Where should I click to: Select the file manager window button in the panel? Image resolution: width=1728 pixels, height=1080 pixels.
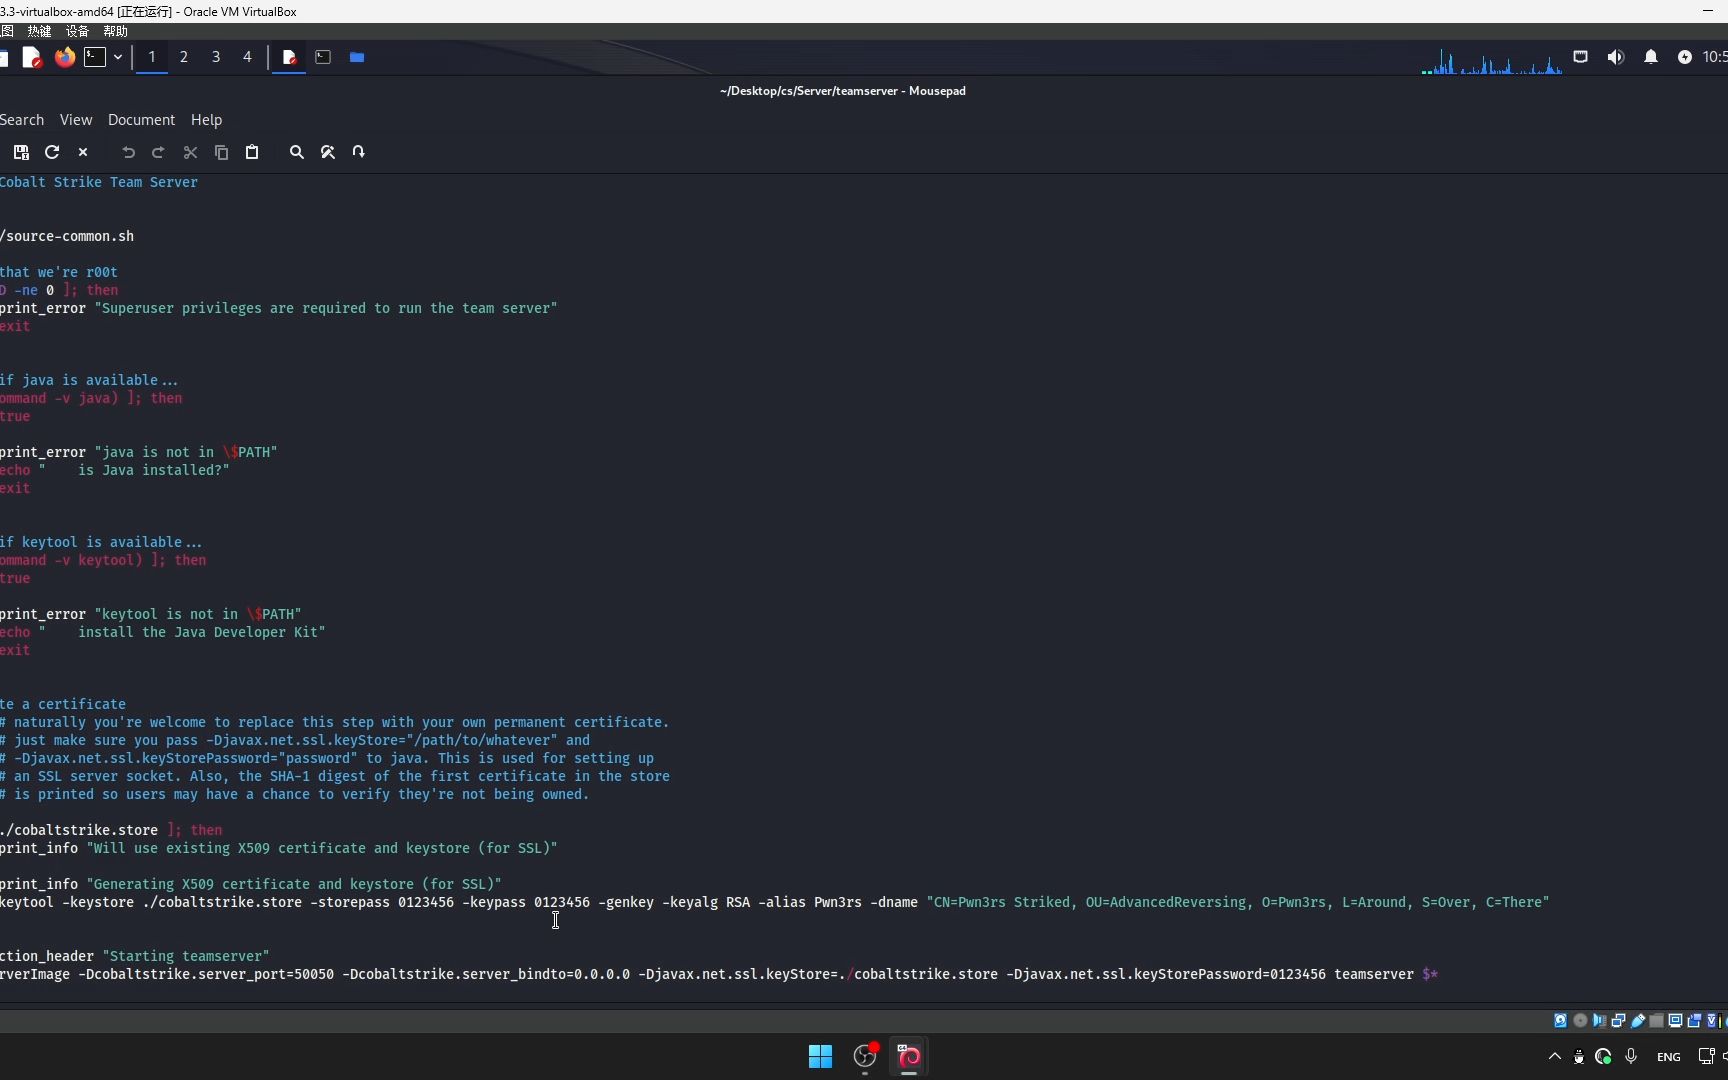(x=357, y=57)
